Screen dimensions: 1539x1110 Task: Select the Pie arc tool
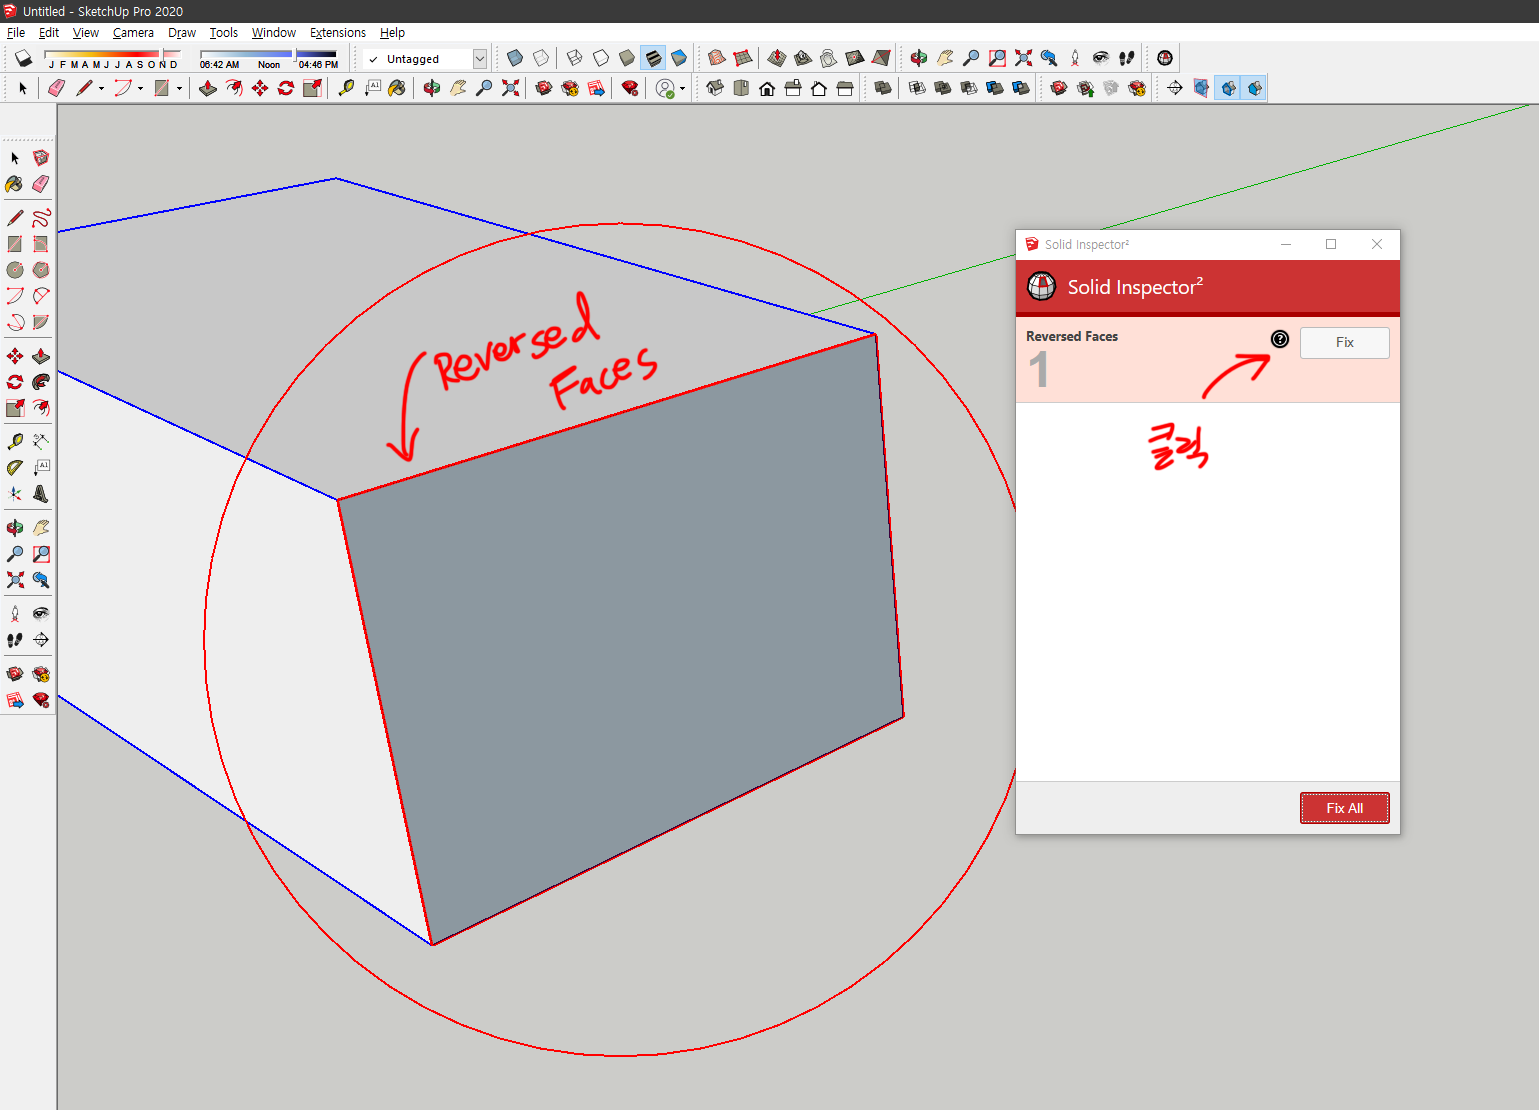pos(41,322)
